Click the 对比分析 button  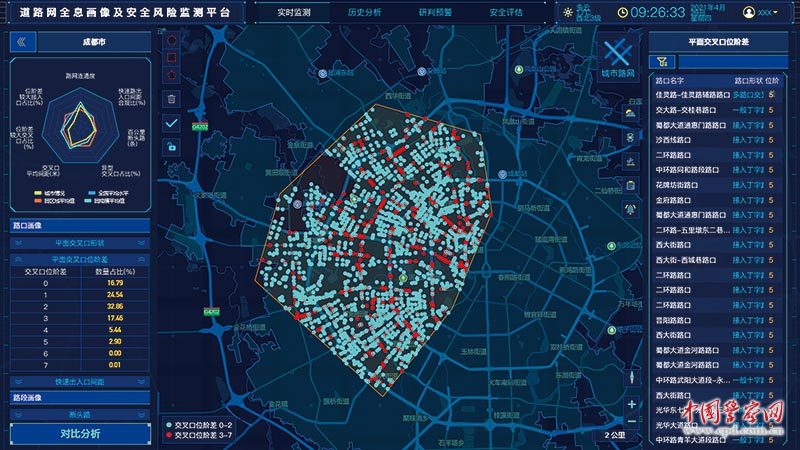tap(80, 434)
